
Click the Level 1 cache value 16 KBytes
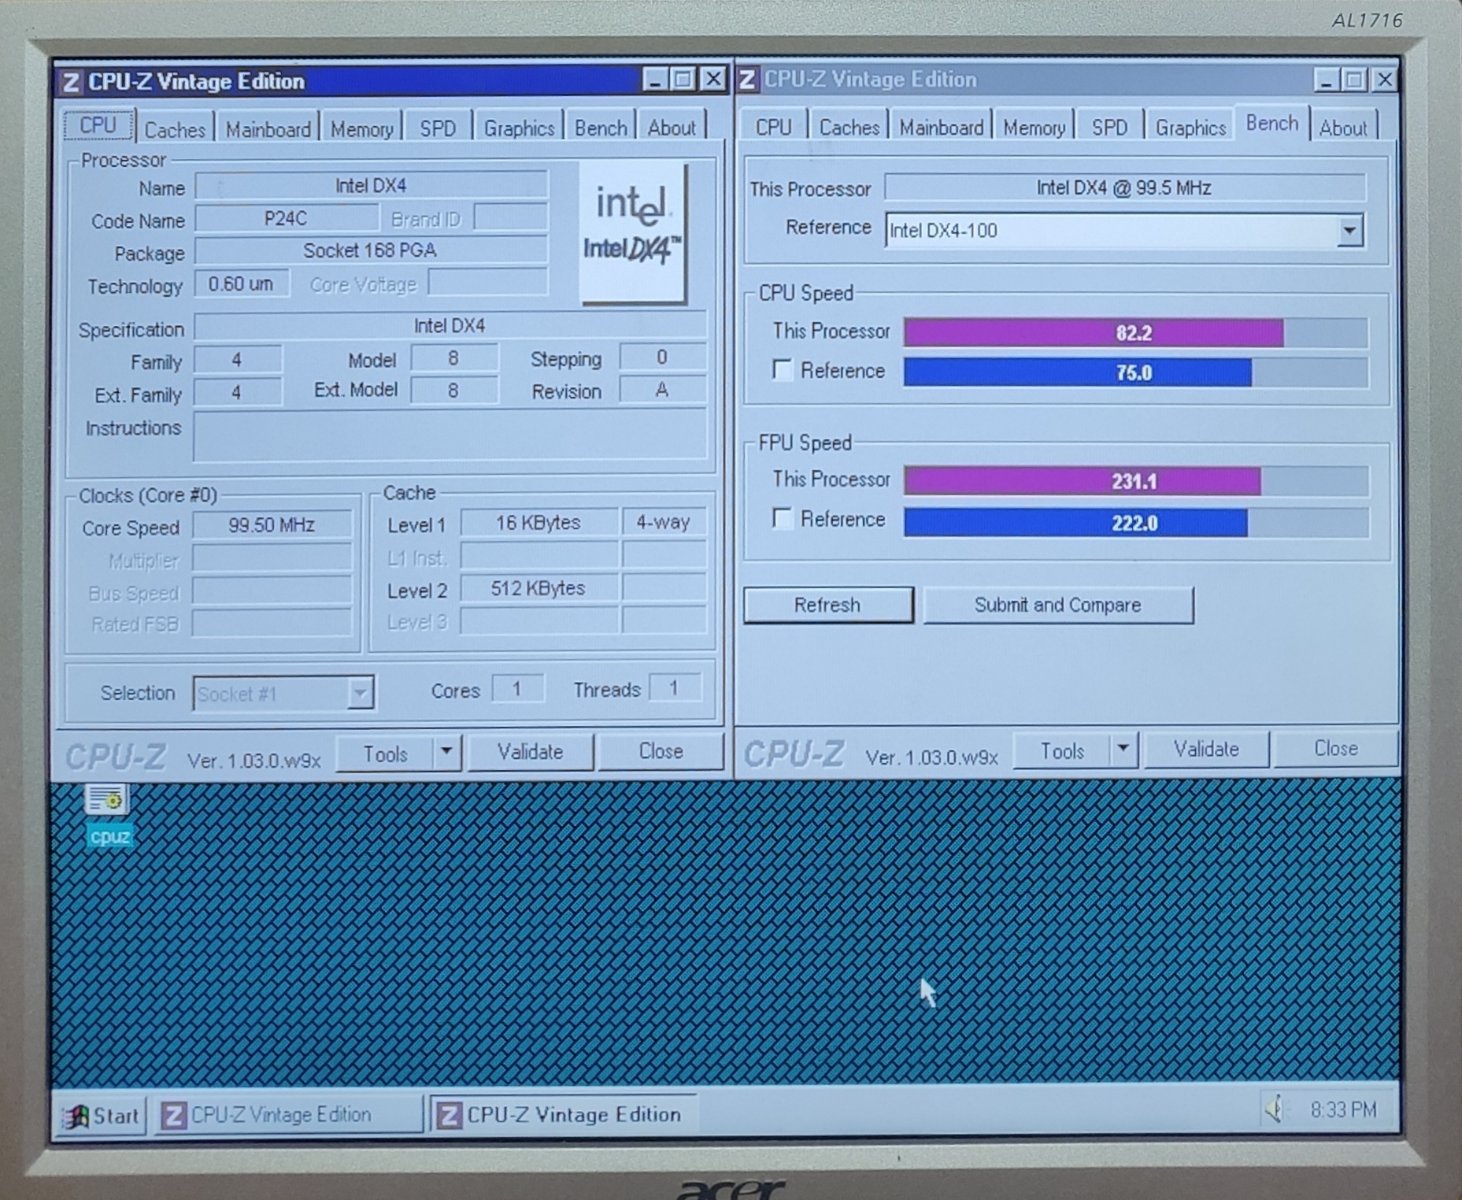click(538, 522)
